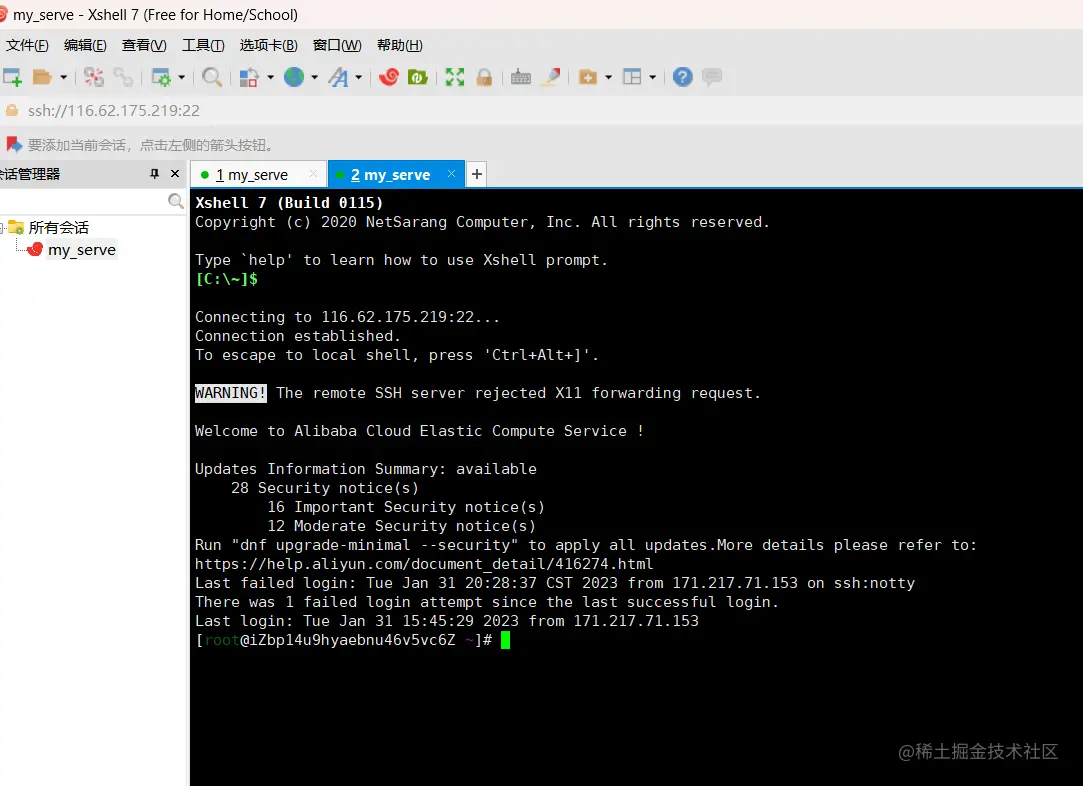Screen dimensions: 1083x786
Task: Click the keyboard Key Mapping icon
Action: point(521,77)
